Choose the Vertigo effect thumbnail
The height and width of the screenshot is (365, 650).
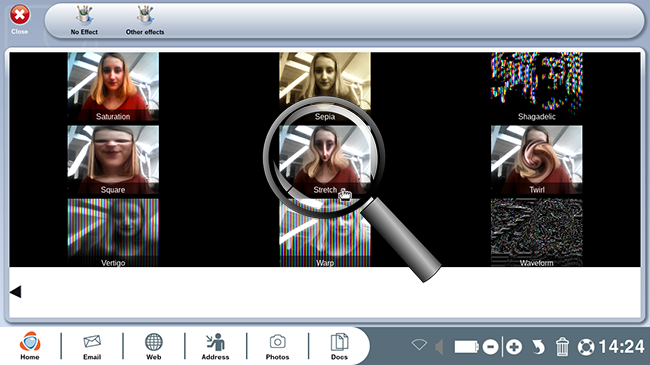tap(113, 233)
